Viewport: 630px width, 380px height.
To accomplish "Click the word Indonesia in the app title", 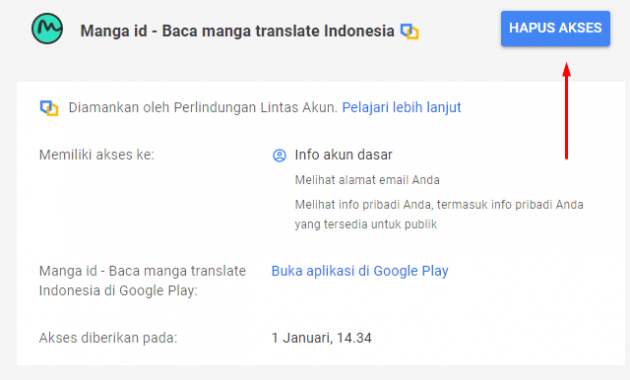I will [359, 31].
